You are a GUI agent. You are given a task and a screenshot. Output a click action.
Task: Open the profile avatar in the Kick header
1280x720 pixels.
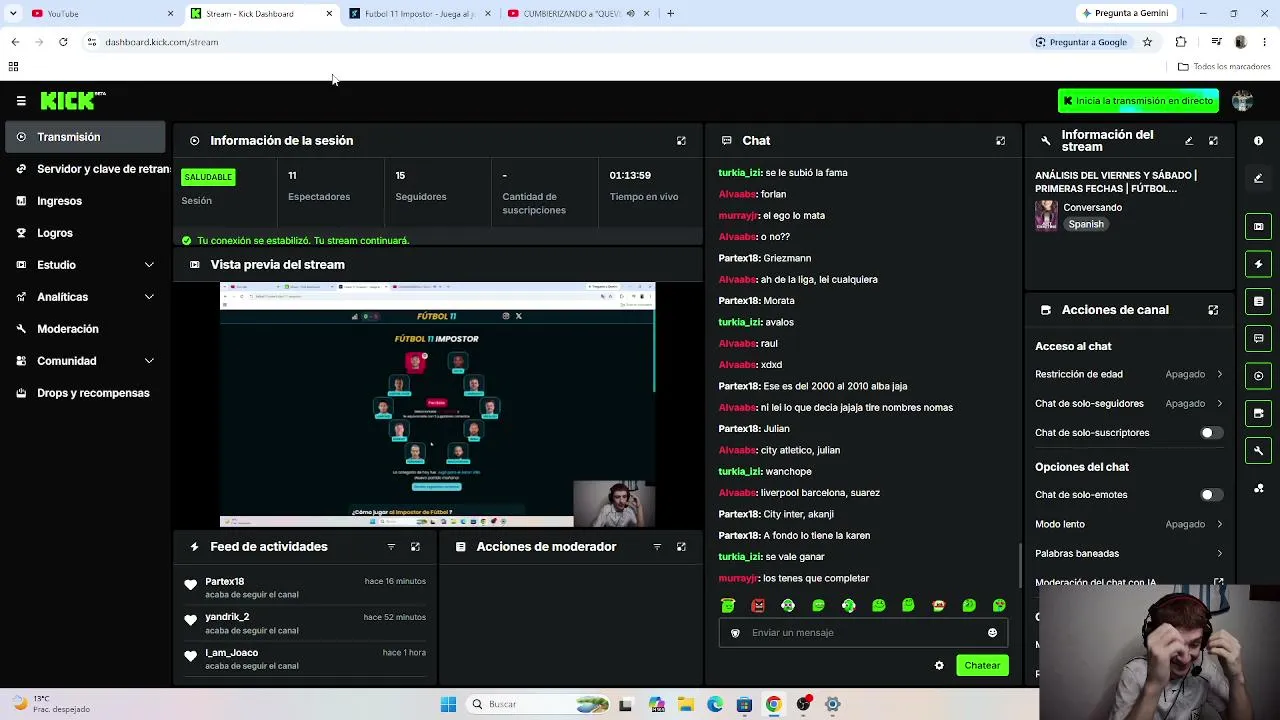pos(1242,100)
